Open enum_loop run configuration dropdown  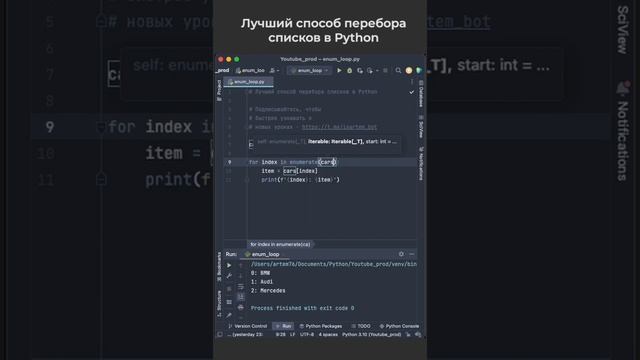[x=309, y=71]
